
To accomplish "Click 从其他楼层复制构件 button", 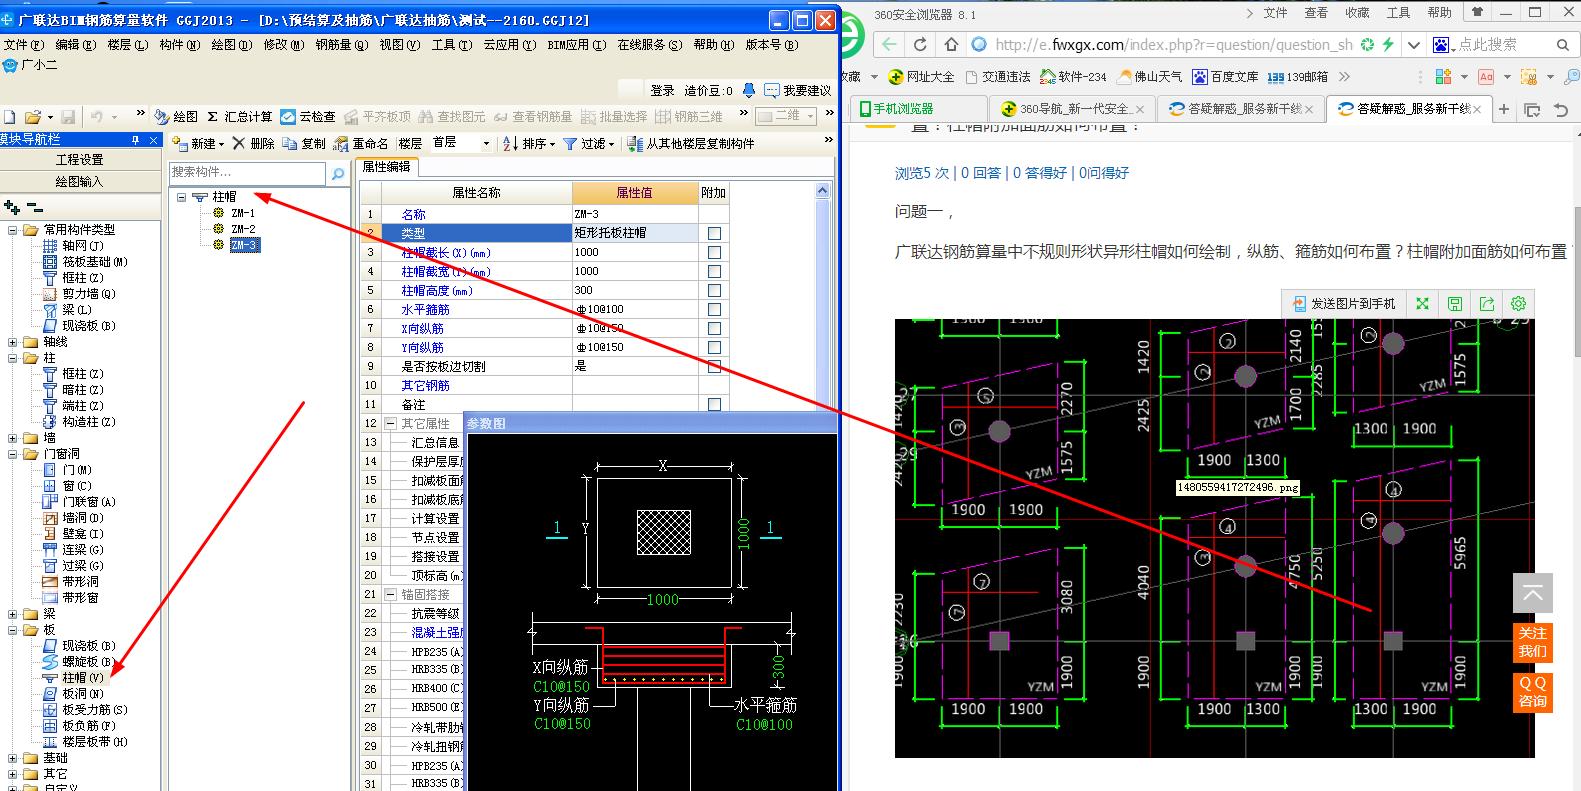I will tap(691, 144).
